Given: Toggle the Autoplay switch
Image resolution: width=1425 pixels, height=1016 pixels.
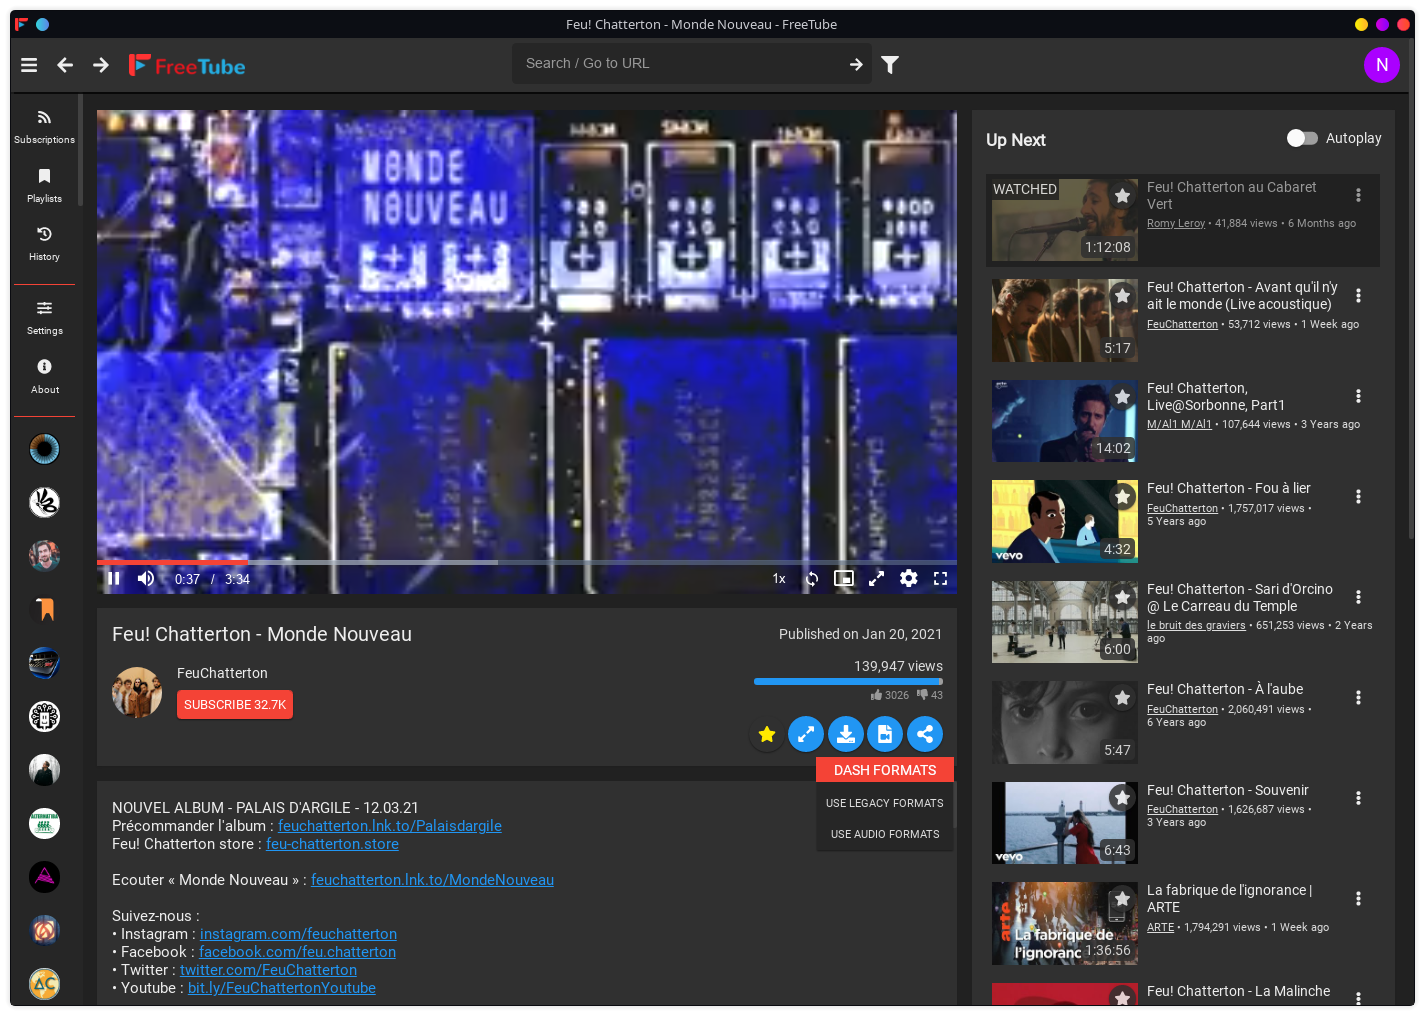Looking at the screenshot, I should click(1302, 138).
